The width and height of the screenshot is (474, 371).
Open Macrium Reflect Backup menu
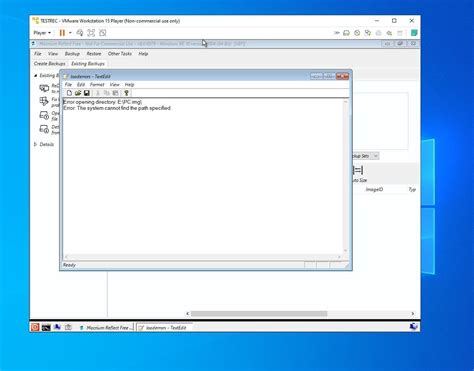click(72, 54)
